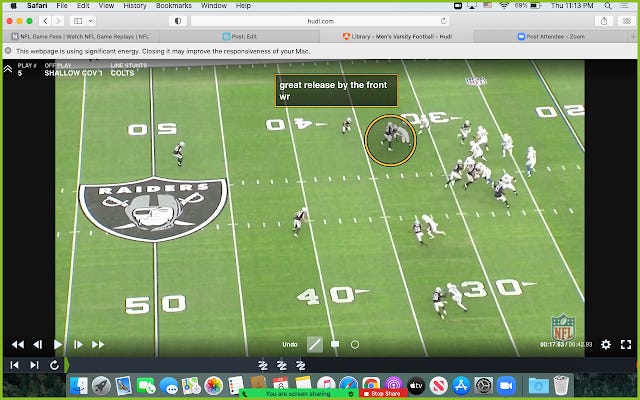The width and height of the screenshot is (640, 400).
Task: Step back one frame in video
Action: click(x=38, y=344)
